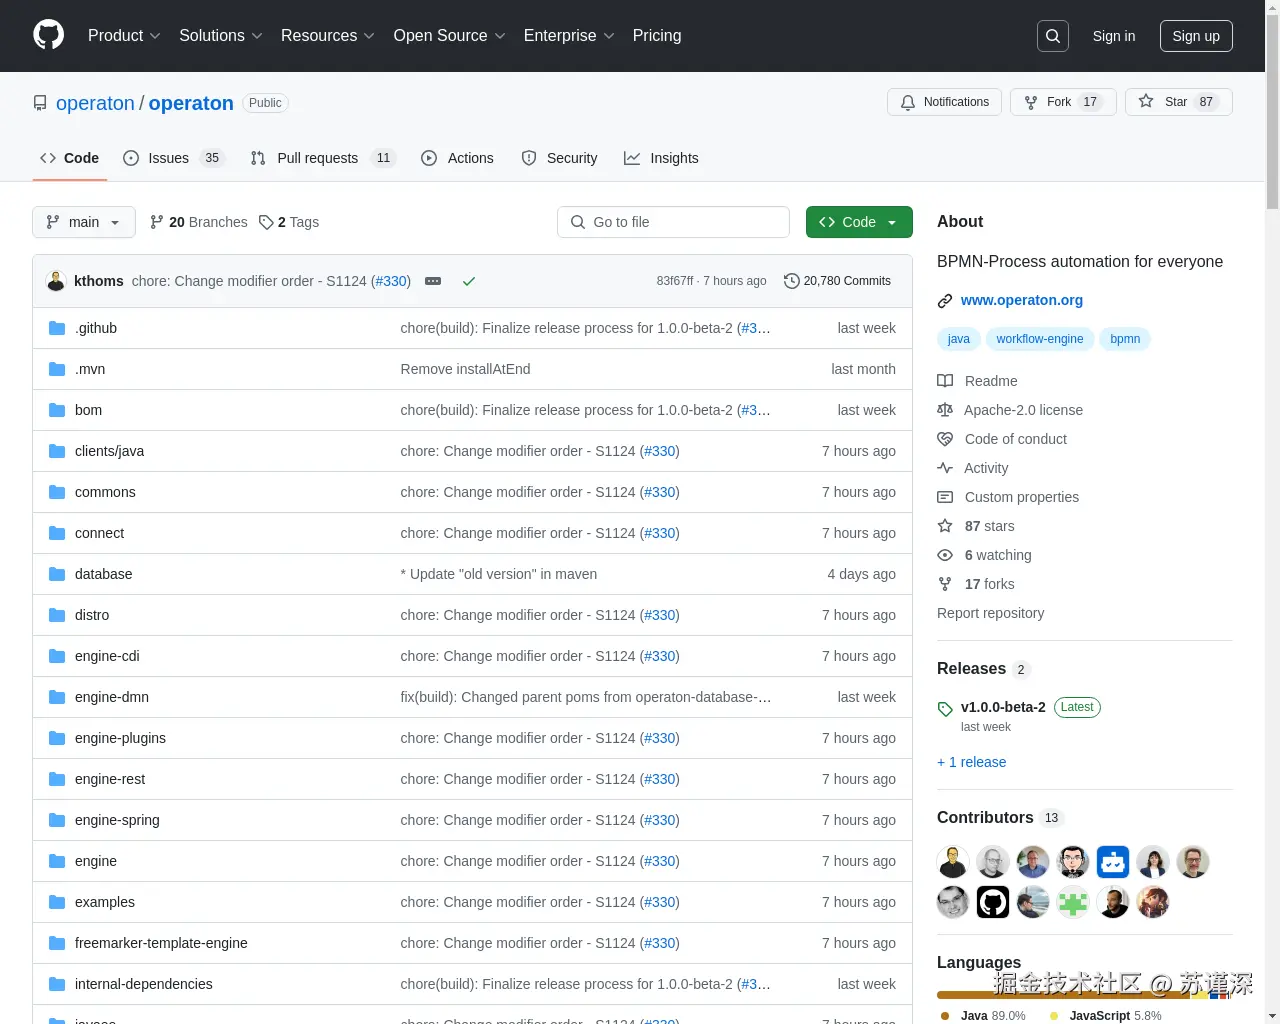Viewport: 1280px width, 1024px height.
Task: Open kthoms avatar on latest commit
Action: 57,281
